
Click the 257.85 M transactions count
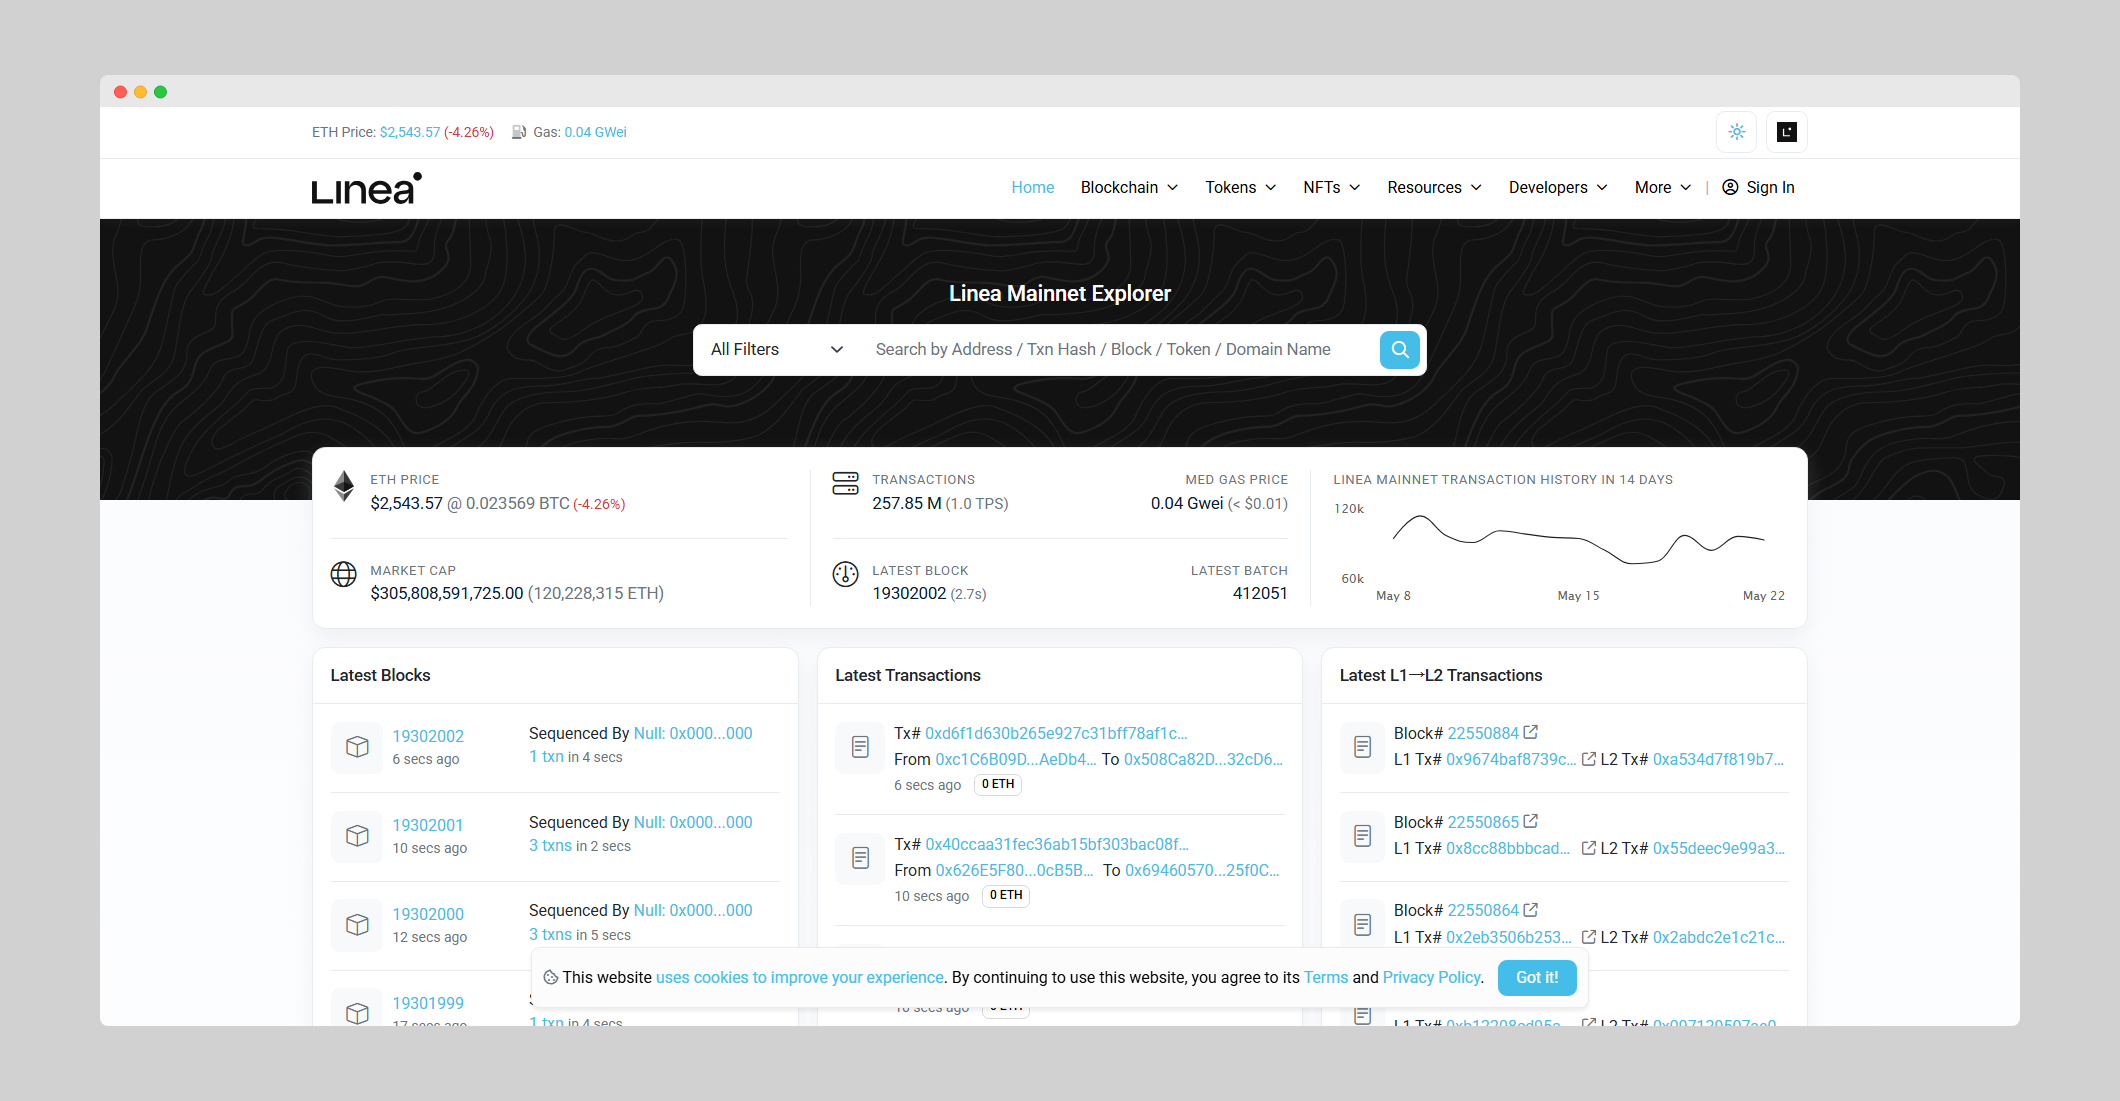tap(907, 504)
